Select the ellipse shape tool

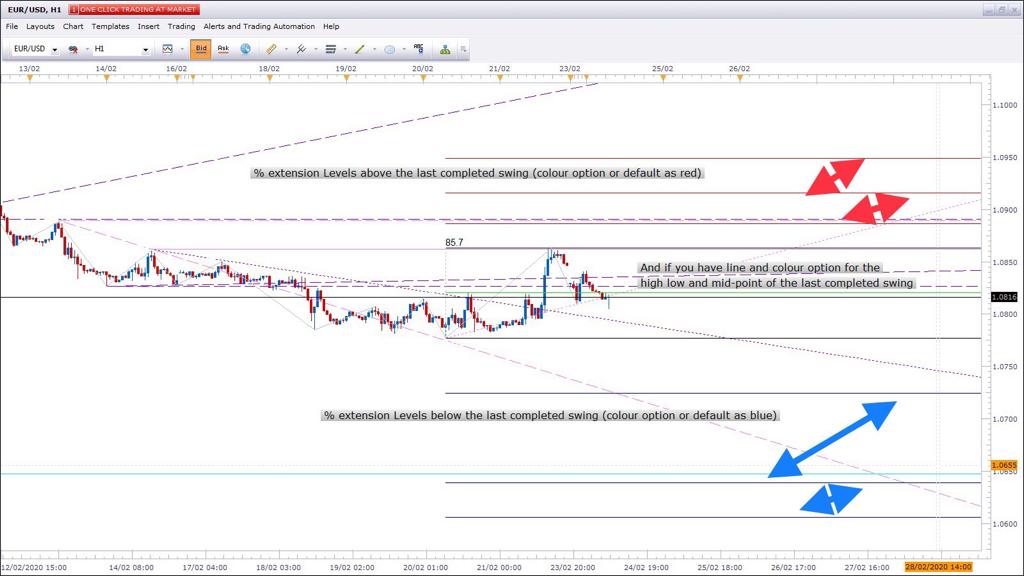[389, 49]
